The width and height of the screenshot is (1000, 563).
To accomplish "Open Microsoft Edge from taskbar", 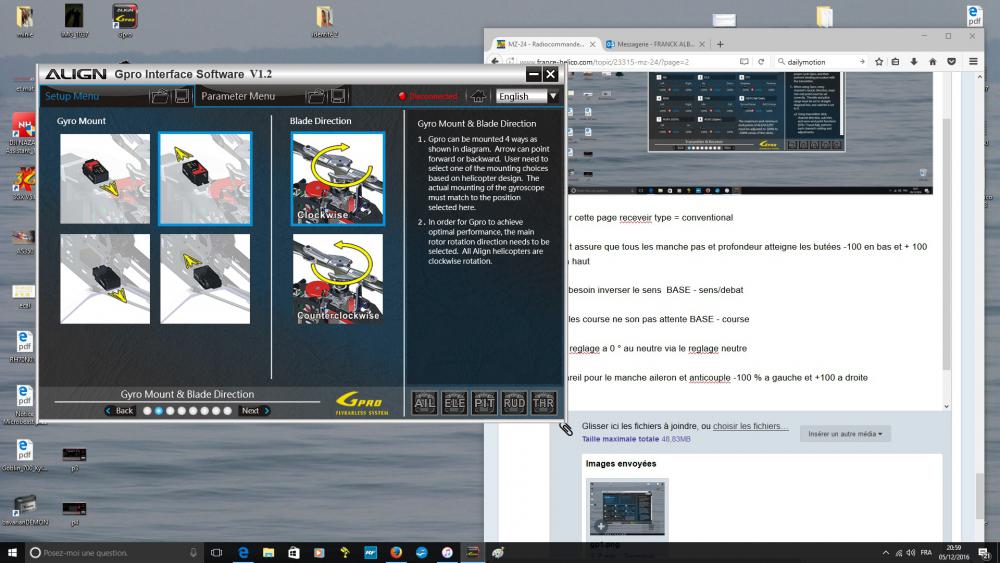I will pyautogui.click(x=243, y=552).
